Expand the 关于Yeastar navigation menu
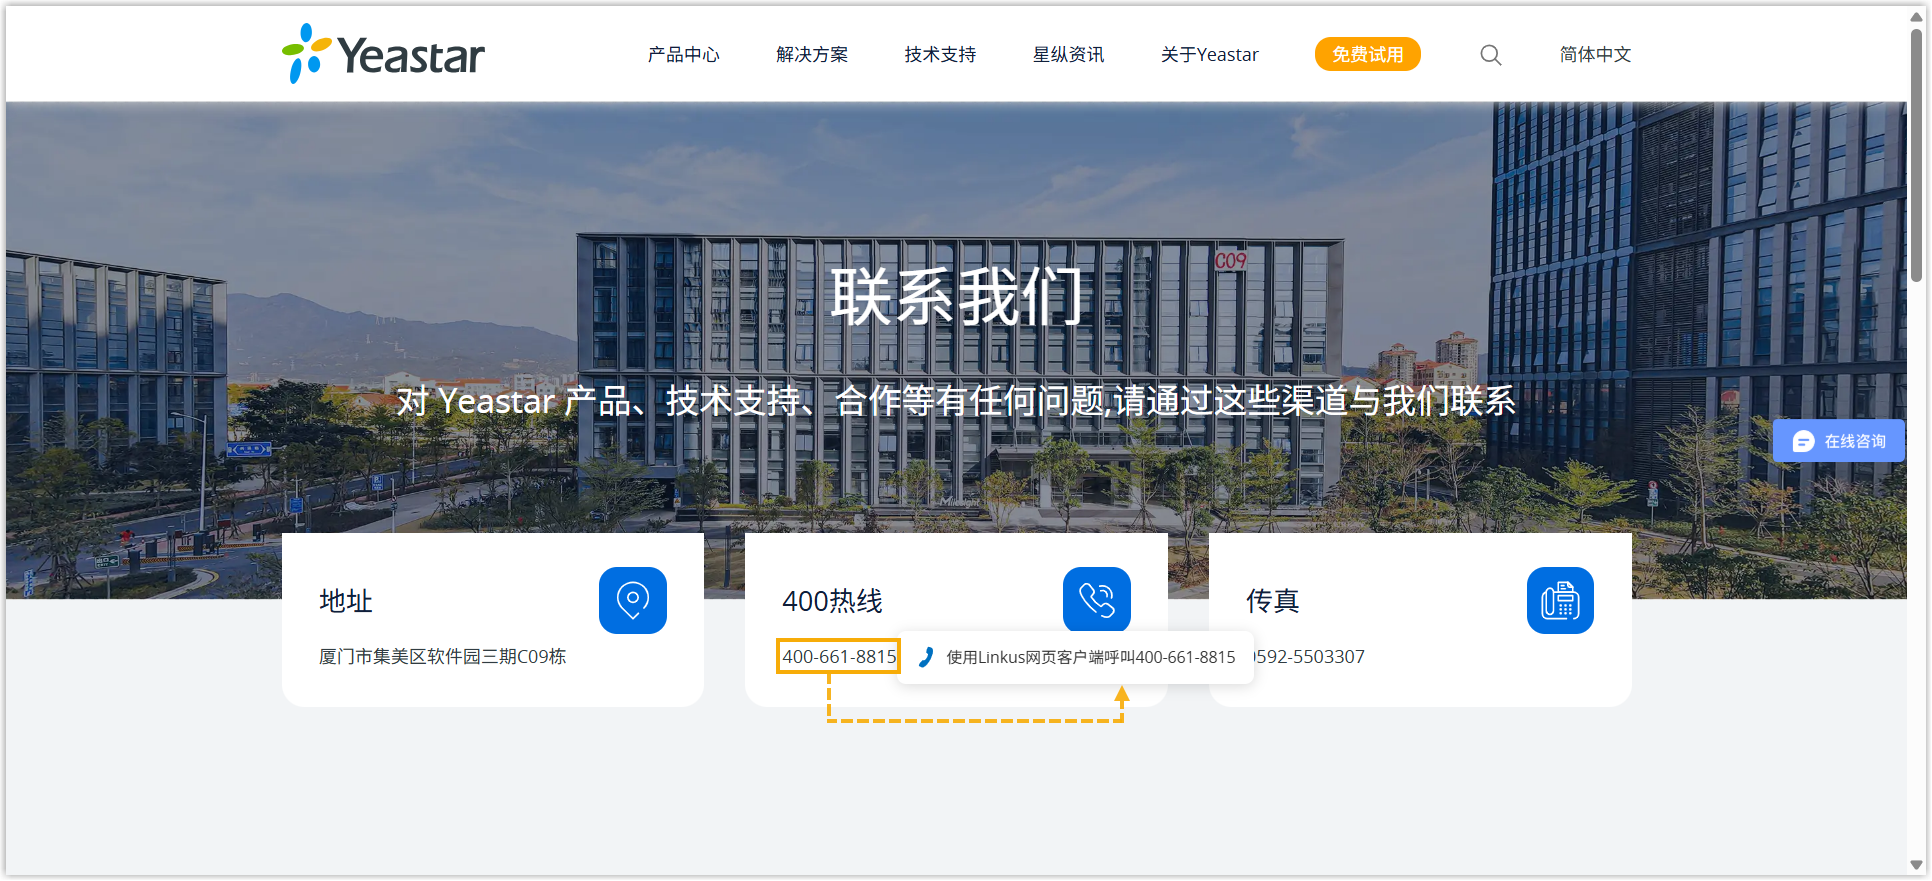Image resolution: width=1932 pixels, height=881 pixels. [x=1209, y=55]
